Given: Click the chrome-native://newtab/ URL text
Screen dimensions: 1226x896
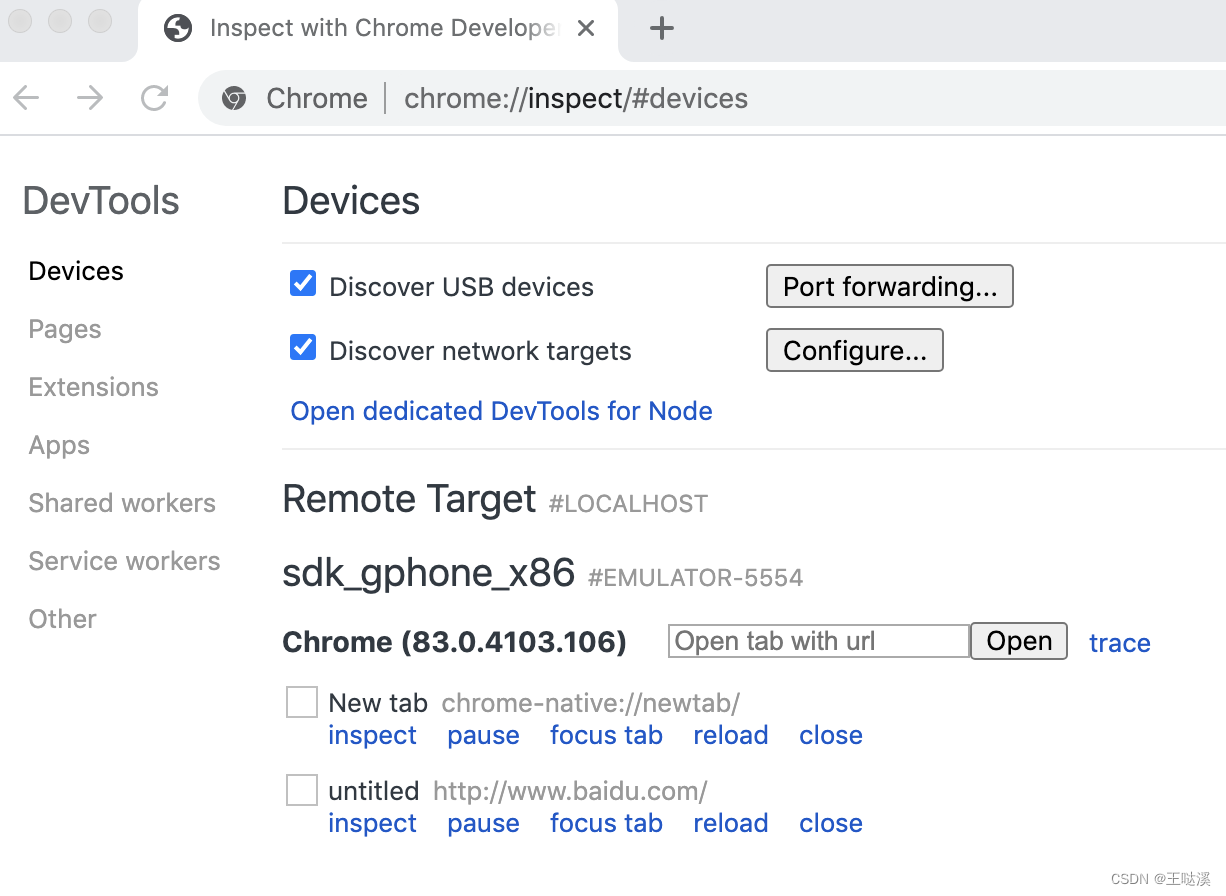Looking at the screenshot, I should pyautogui.click(x=591, y=703).
